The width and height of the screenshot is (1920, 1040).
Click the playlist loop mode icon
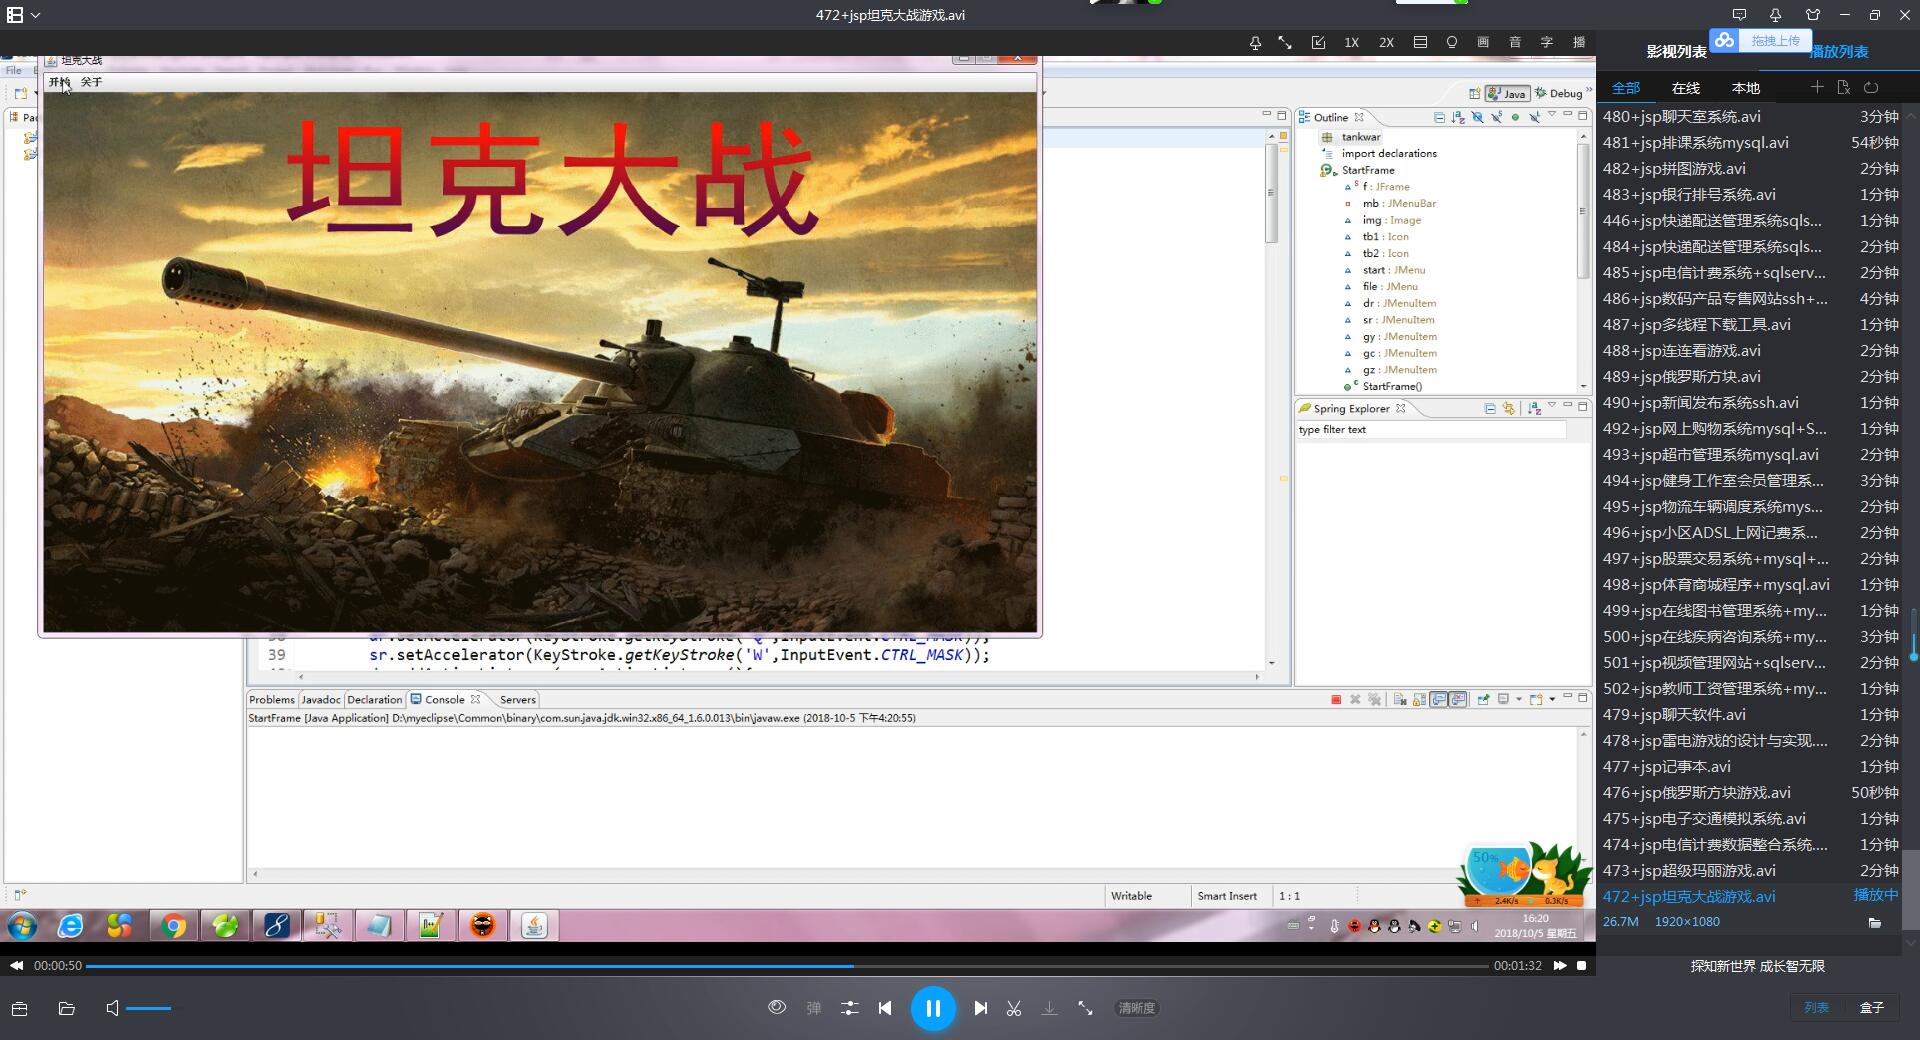pyautogui.click(x=1871, y=87)
